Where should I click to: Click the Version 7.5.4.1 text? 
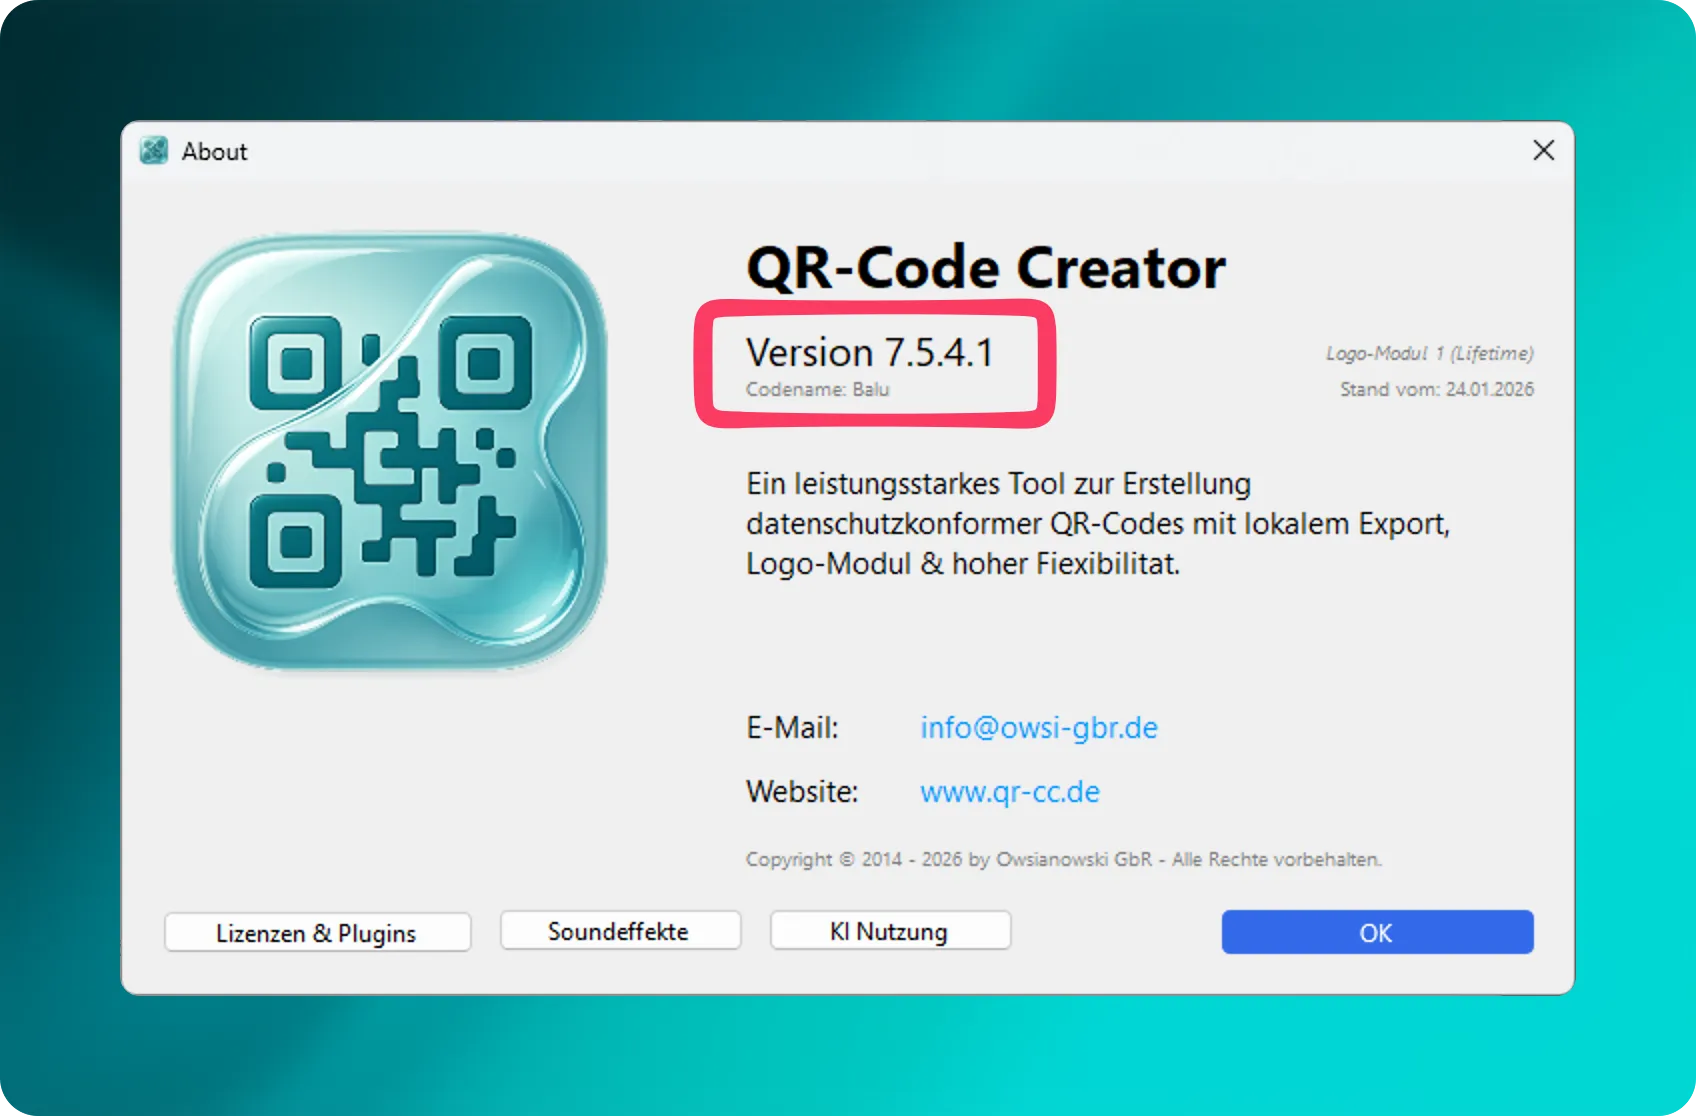(869, 353)
